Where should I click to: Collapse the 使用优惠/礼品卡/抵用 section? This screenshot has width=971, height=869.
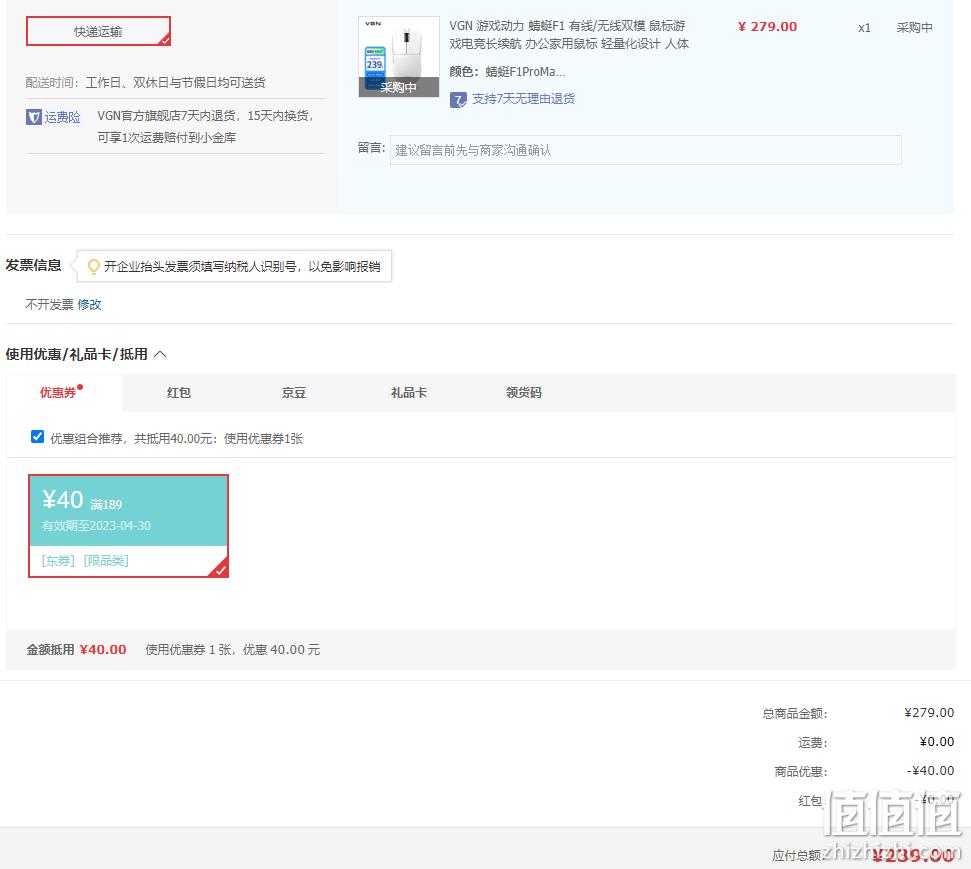[x=160, y=354]
